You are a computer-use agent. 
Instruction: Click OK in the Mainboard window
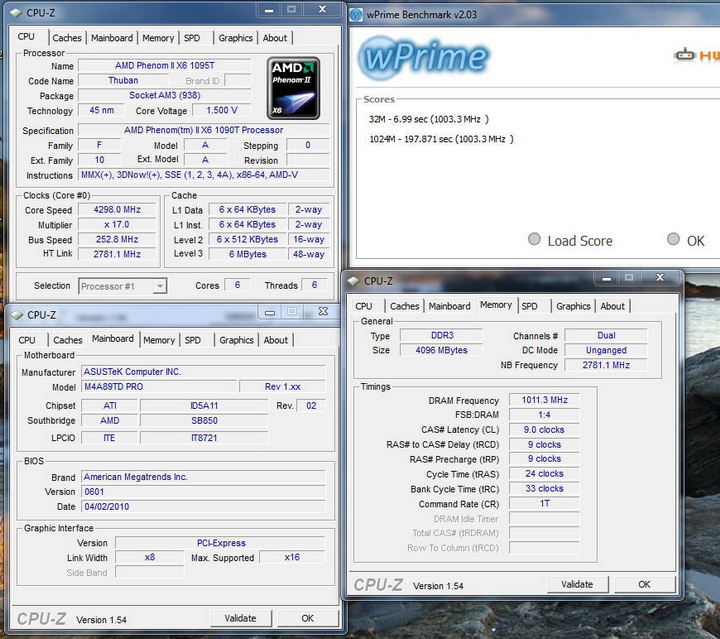308,618
